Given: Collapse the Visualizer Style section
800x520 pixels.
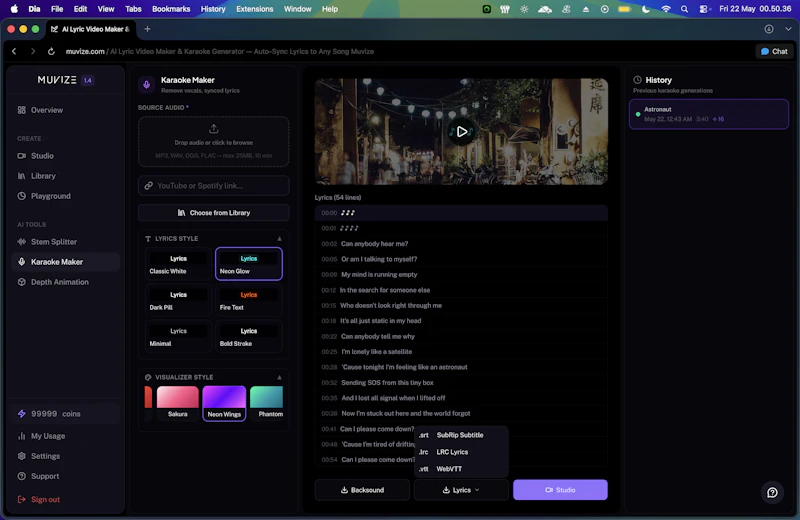Looking at the screenshot, I should coord(279,378).
